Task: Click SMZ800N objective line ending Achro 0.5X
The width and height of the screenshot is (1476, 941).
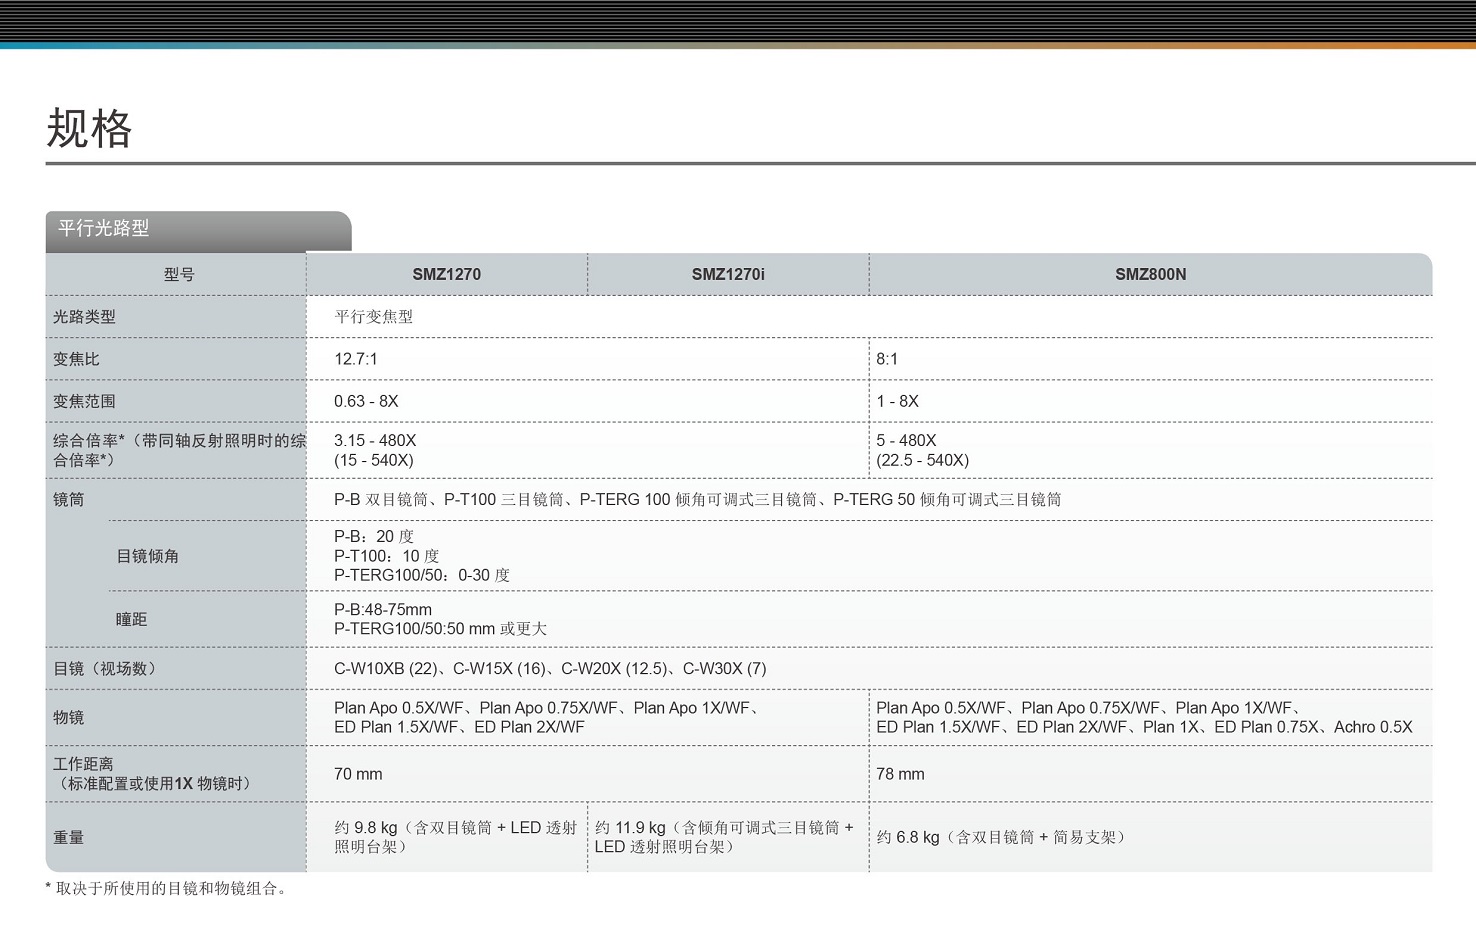Action: pos(1144,727)
